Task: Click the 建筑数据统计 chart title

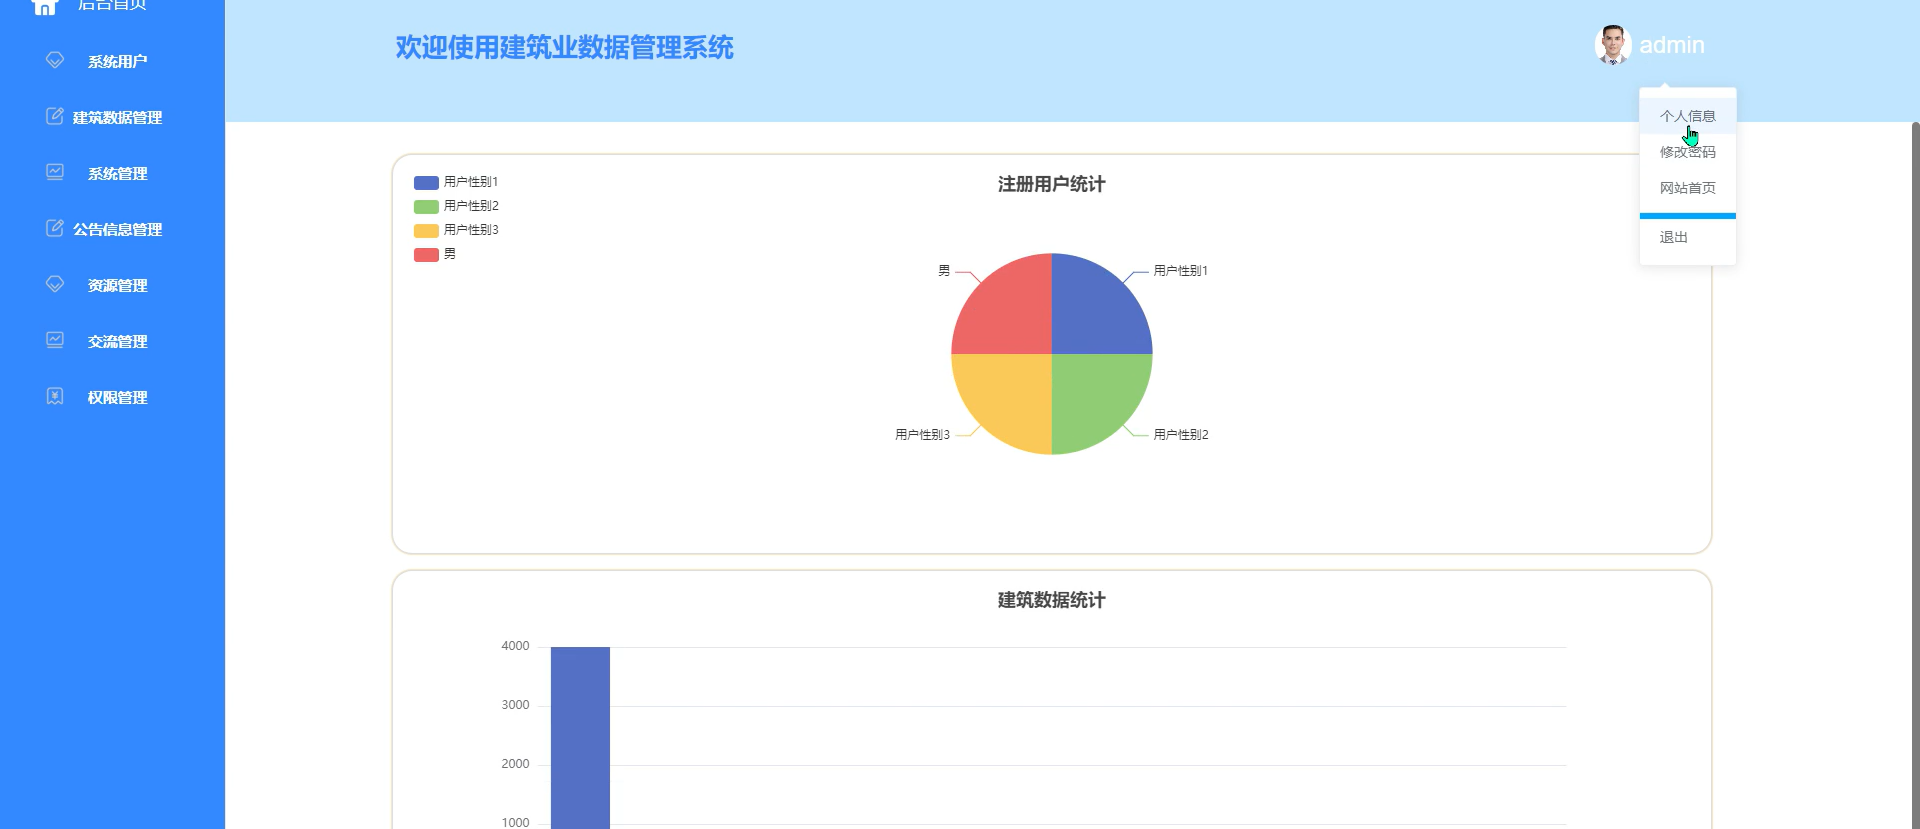Action: point(1051,600)
